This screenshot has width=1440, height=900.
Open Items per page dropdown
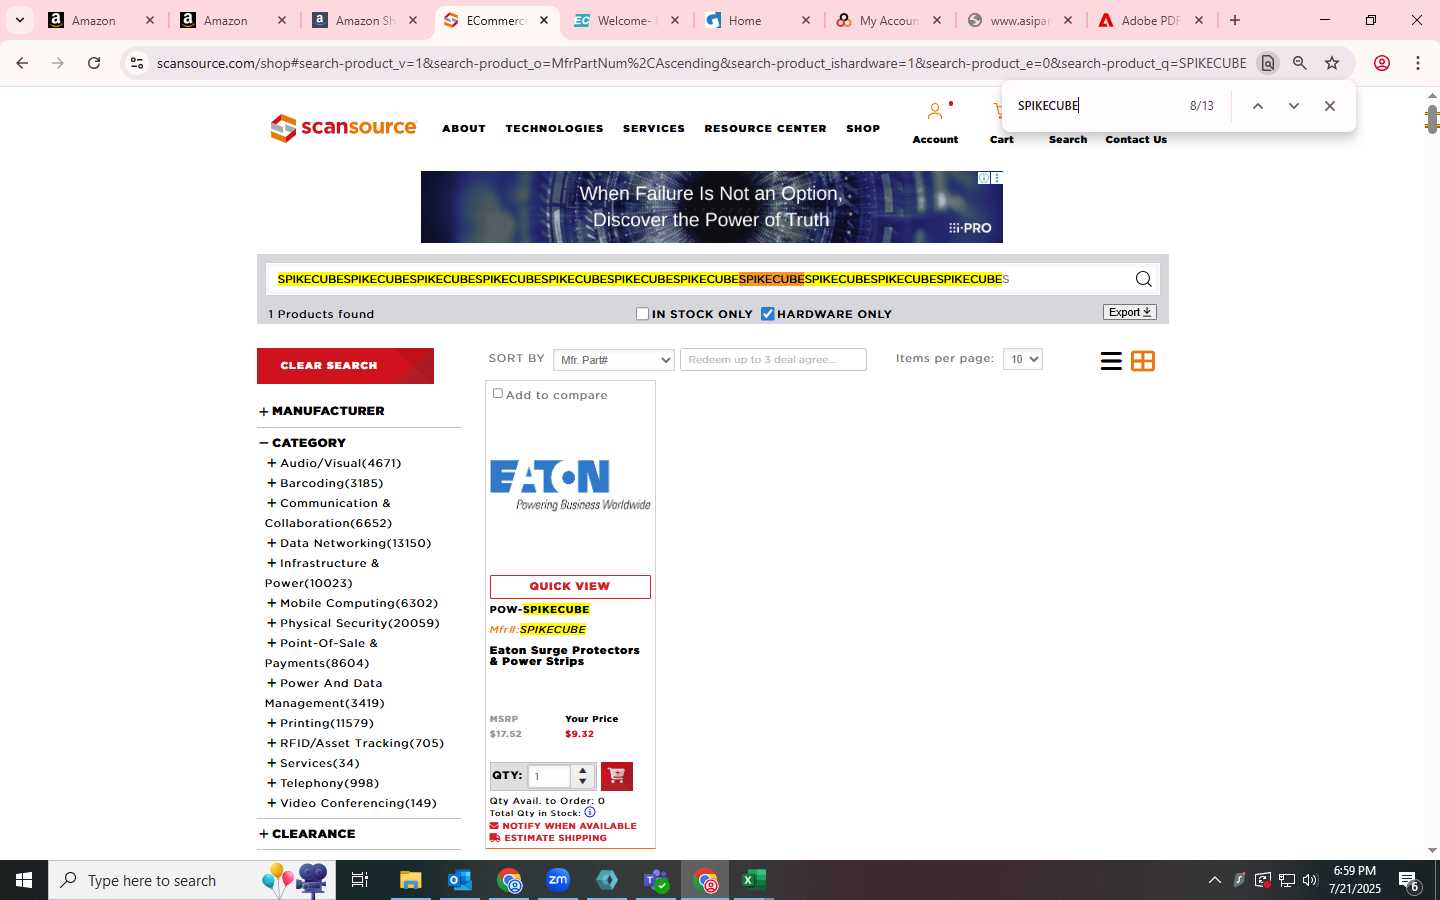coord(1023,359)
